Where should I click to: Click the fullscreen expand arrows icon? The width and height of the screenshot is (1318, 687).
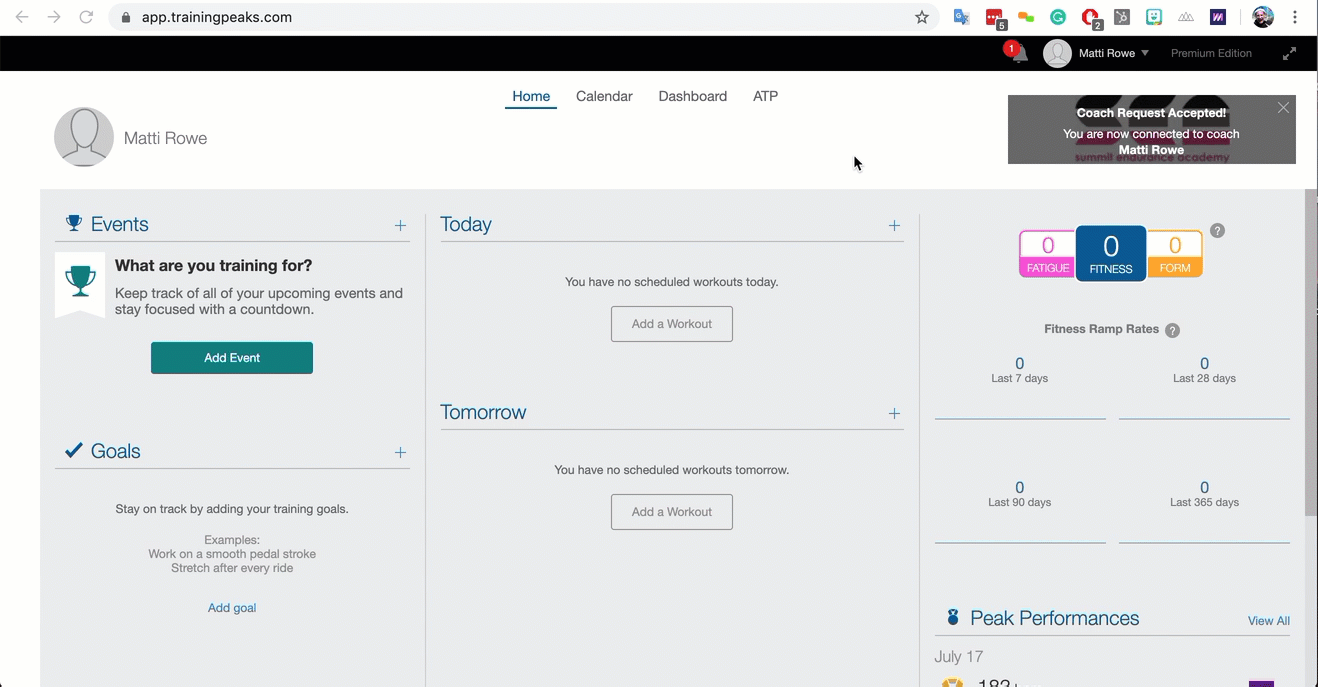click(1289, 54)
